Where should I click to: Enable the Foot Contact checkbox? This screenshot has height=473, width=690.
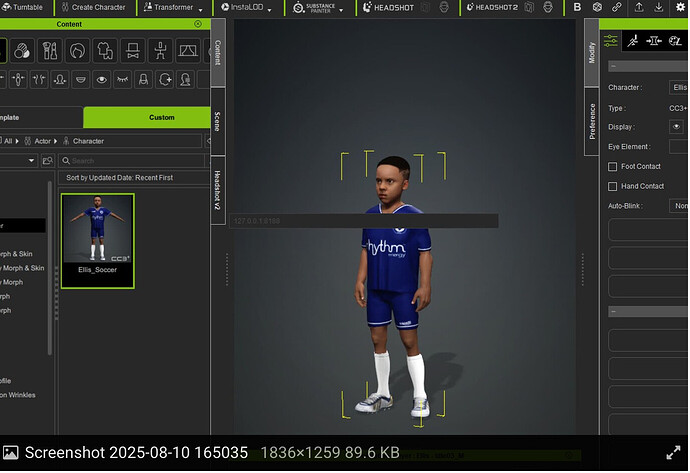613,167
